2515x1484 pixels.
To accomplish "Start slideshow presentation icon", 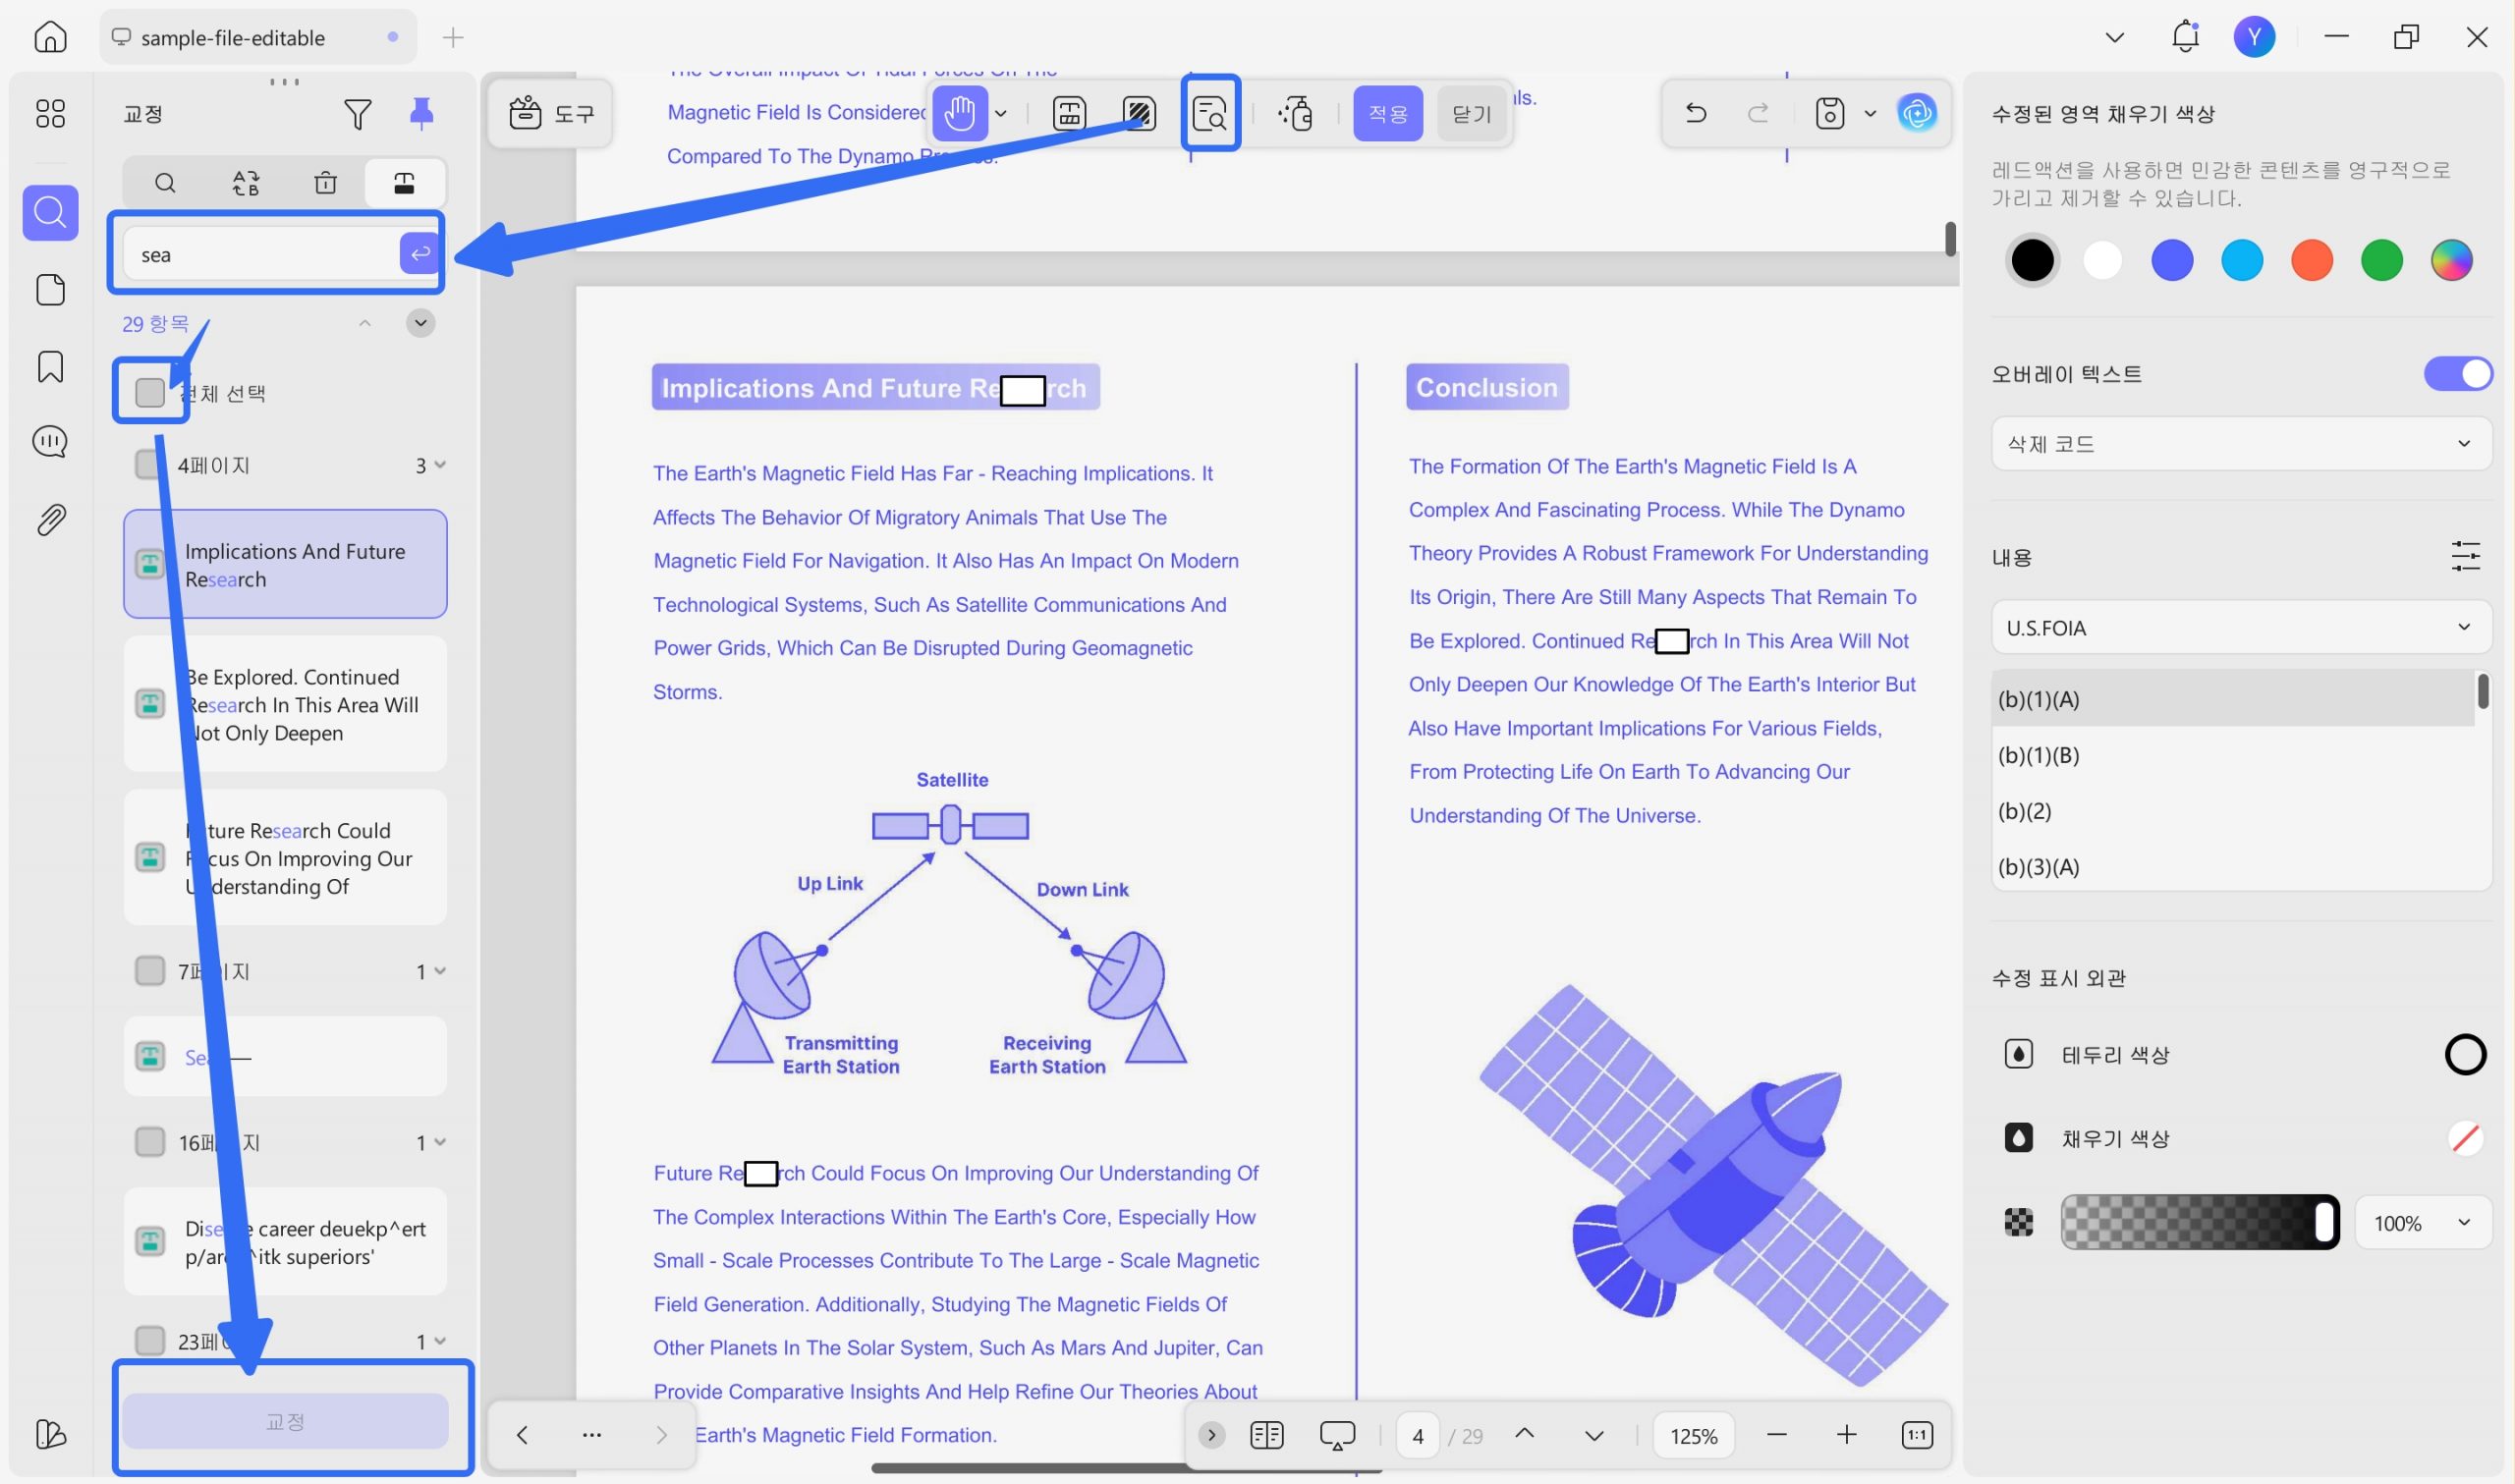I will pyautogui.click(x=1336, y=1435).
